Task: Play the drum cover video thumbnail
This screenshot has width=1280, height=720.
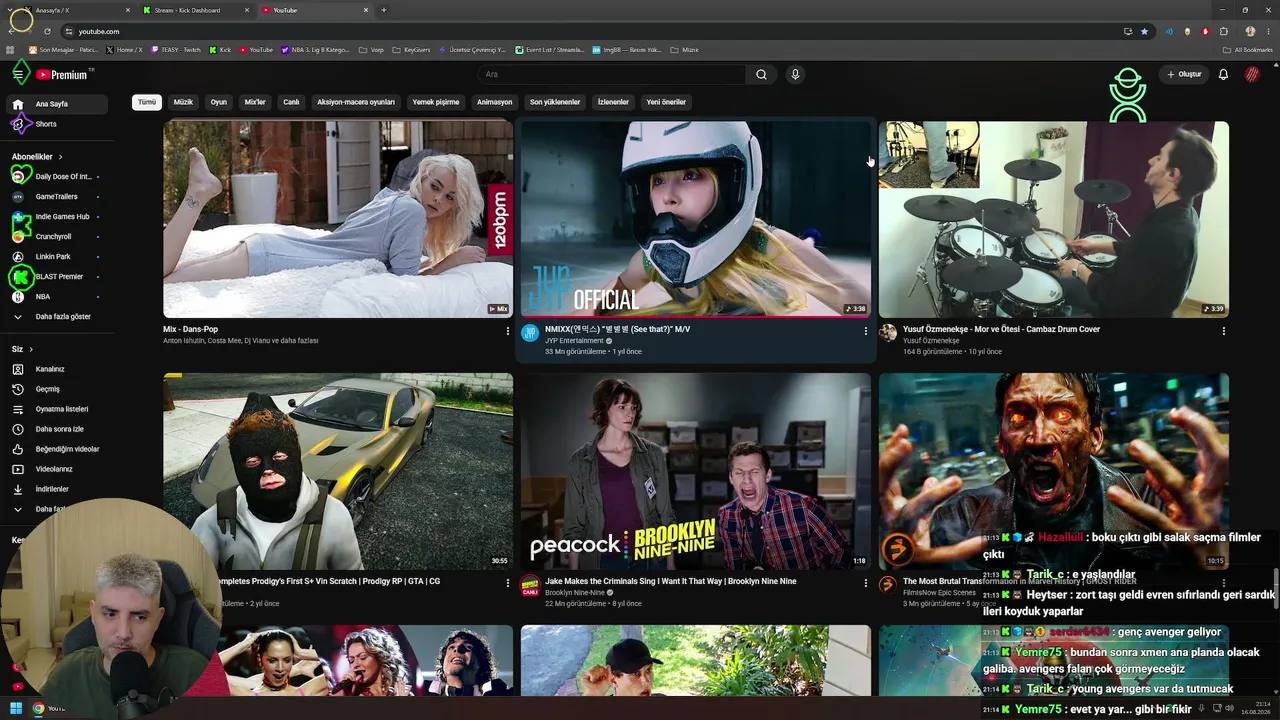Action: tap(1054, 219)
